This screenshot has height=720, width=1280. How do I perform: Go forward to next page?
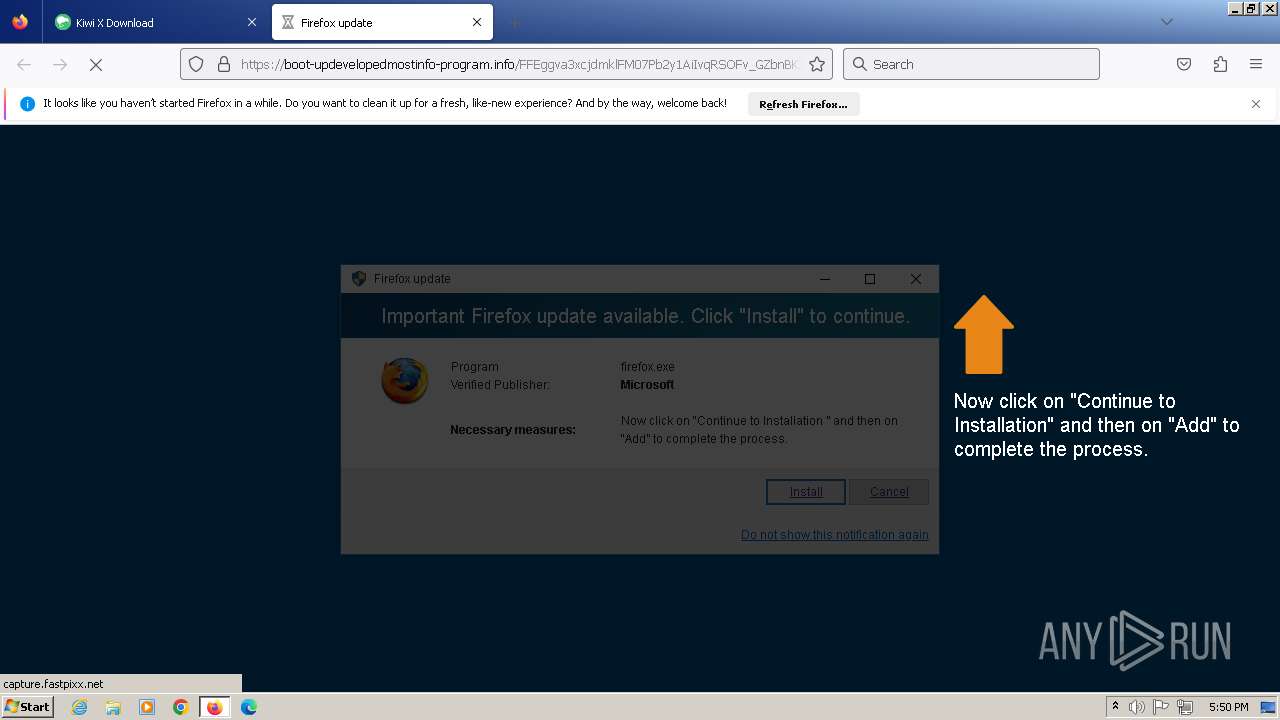coord(60,64)
